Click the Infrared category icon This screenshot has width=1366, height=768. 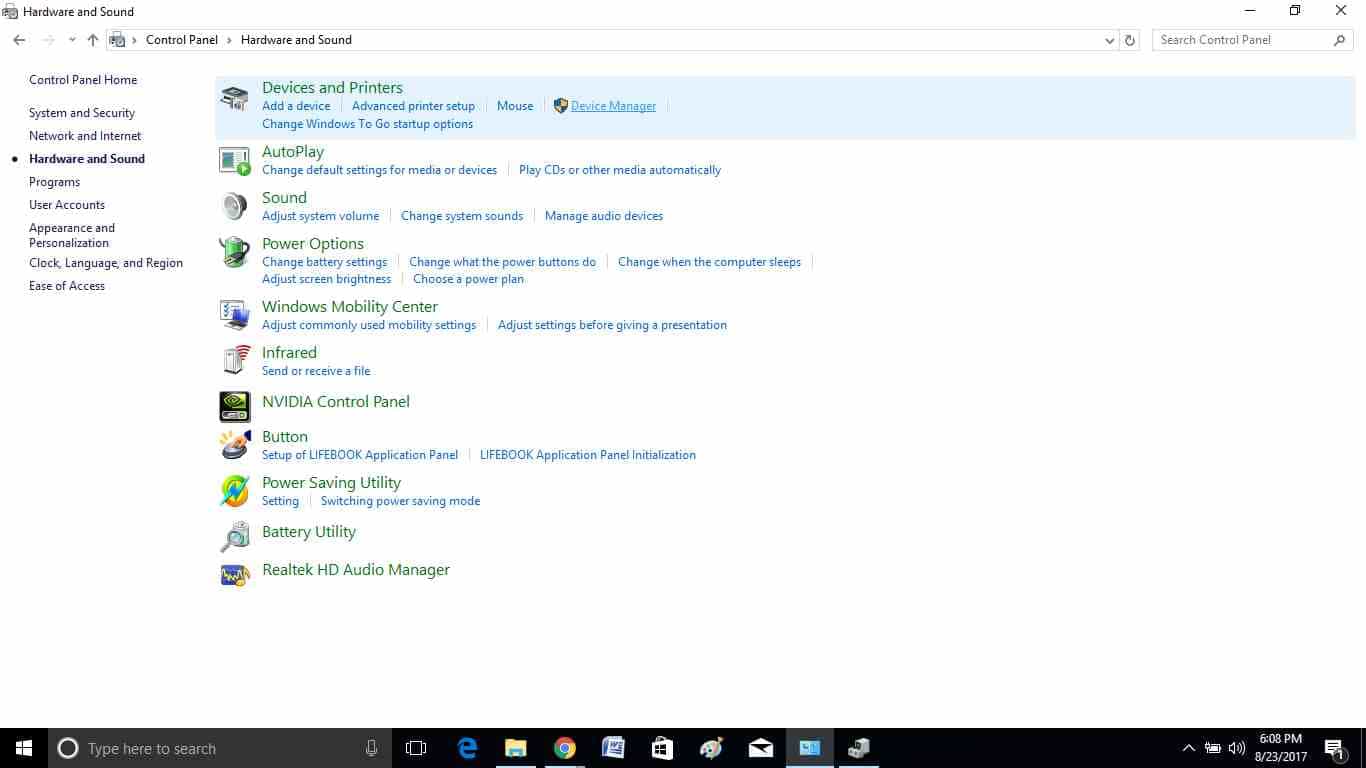coord(234,361)
